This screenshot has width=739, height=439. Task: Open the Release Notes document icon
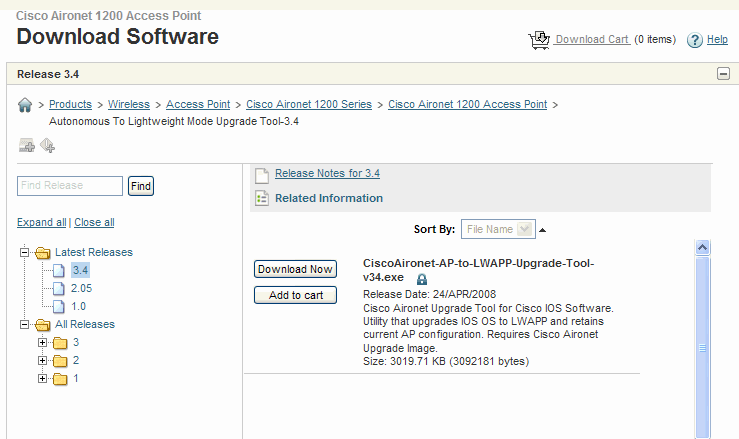[262, 175]
